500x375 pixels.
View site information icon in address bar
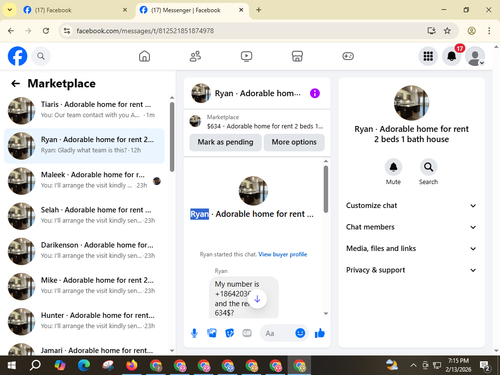[67, 31]
